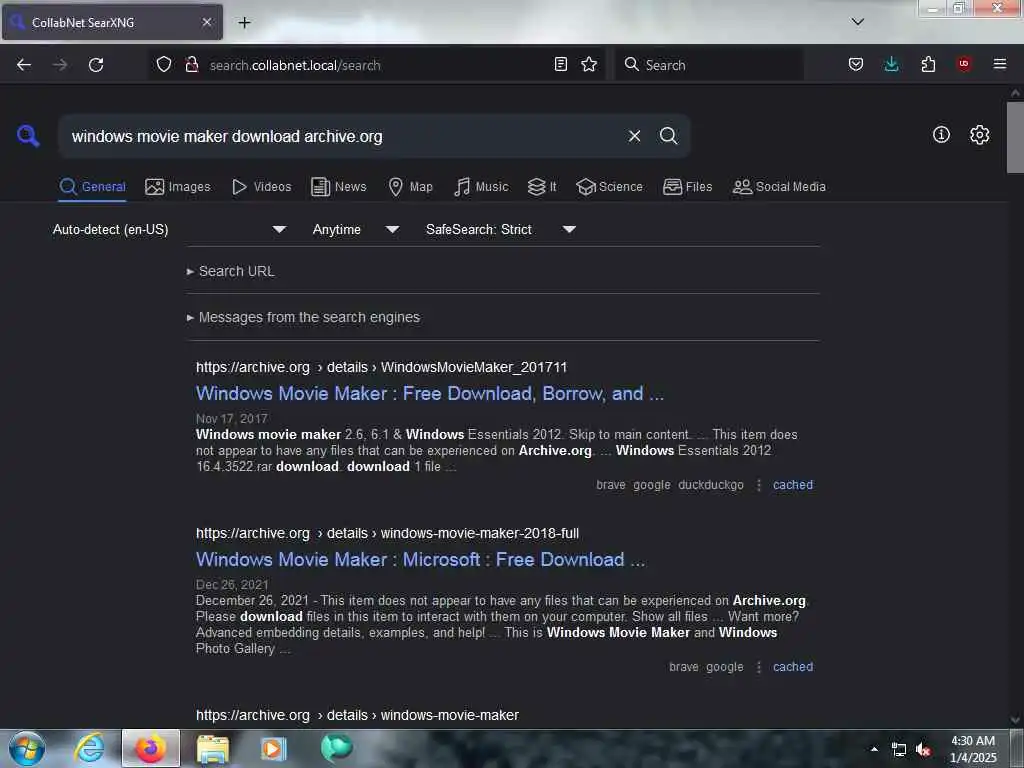
Task: Open the list all tabs chevron
Action: [857, 22]
